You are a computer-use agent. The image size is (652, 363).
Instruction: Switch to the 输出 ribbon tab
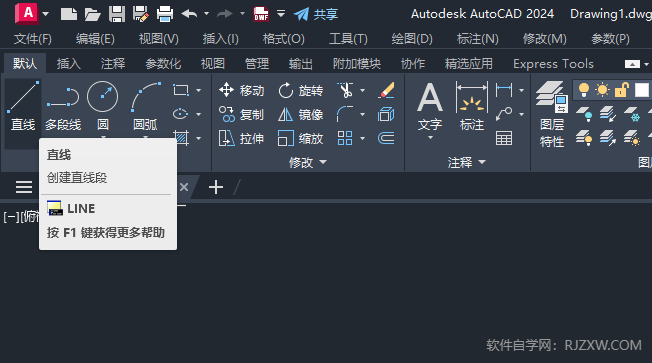[301, 64]
